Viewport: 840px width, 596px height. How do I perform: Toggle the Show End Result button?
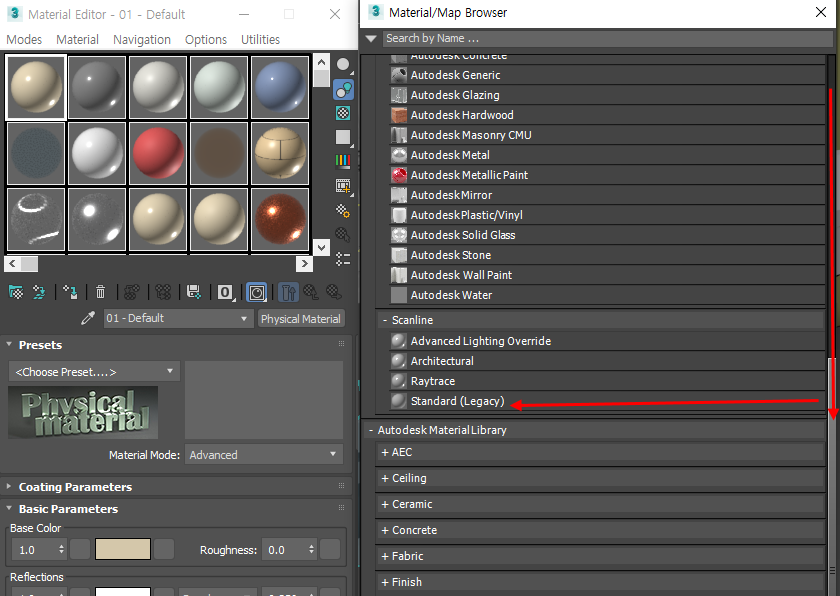(288, 293)
